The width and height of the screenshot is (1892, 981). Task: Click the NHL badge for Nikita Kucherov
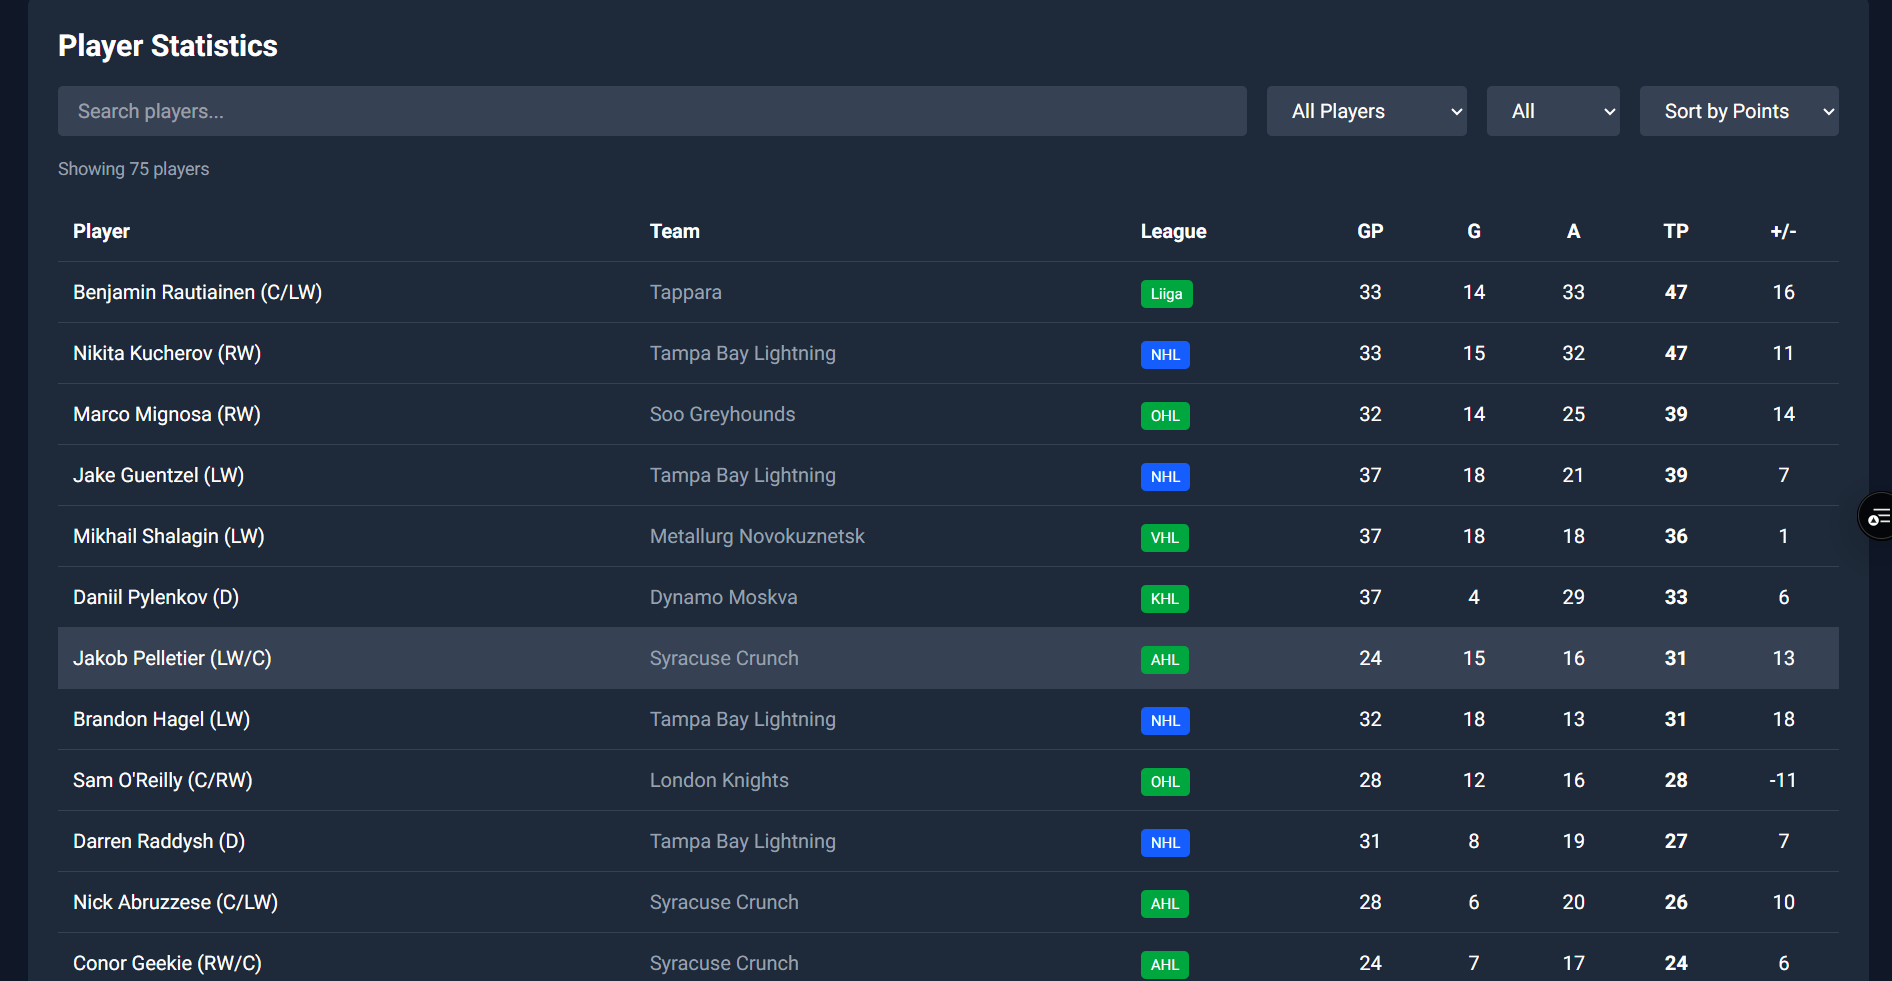(x=1165, y=354)
